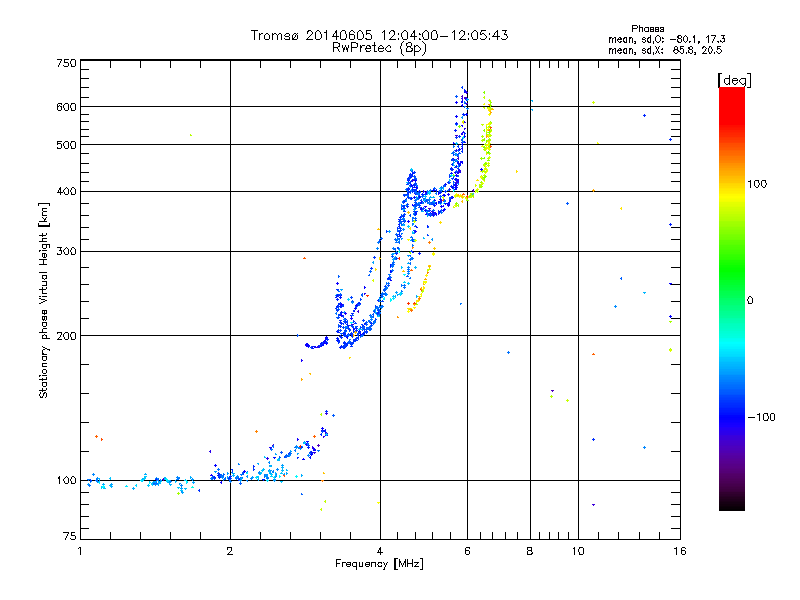The width and height of the screenshot is (800, 600).
Task: Click the 'Frequency [MHz]' axis label
Action: 379,564
